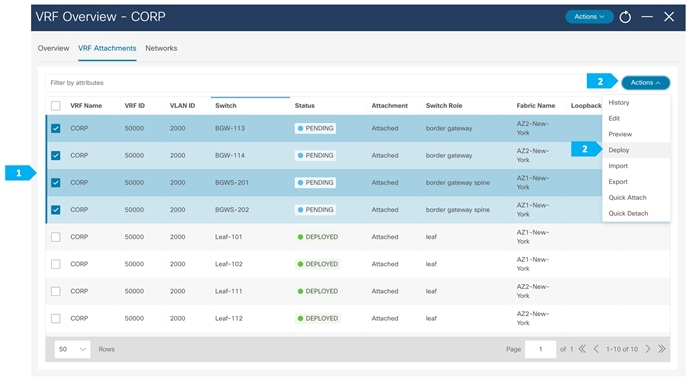Go to the first page of results
Screen dimensions: 695x385
click(x=582, y=349)
